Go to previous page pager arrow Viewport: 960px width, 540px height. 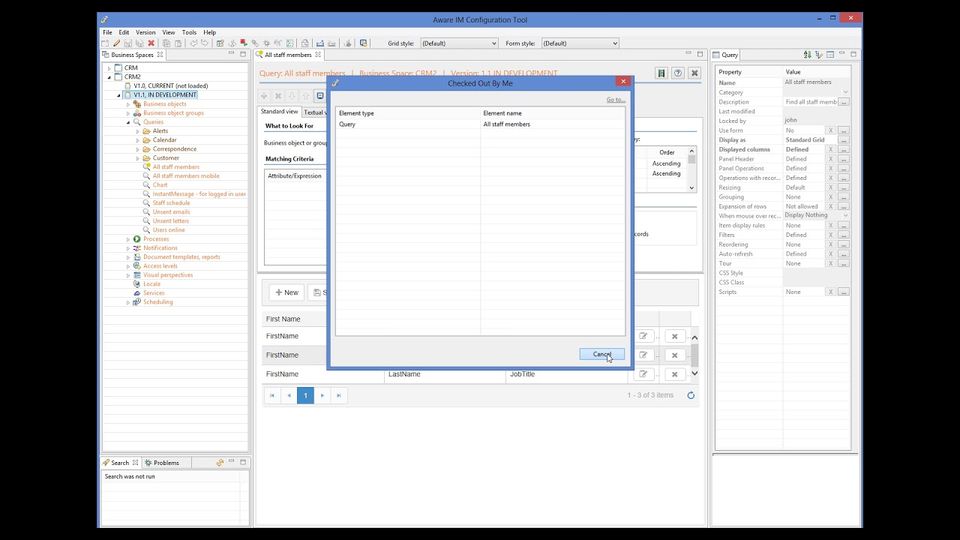point(289,396)
